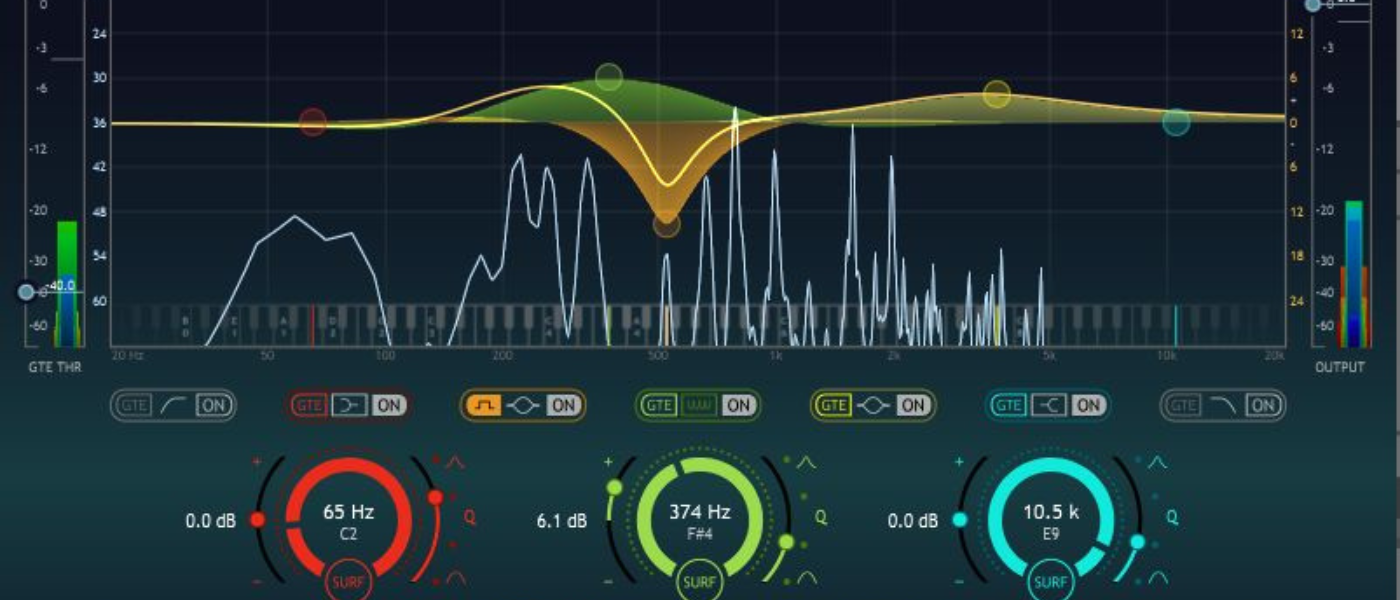Toggle the red band ON switch
The height and width of the screenshot is (600, 1400).
(388, 405)
